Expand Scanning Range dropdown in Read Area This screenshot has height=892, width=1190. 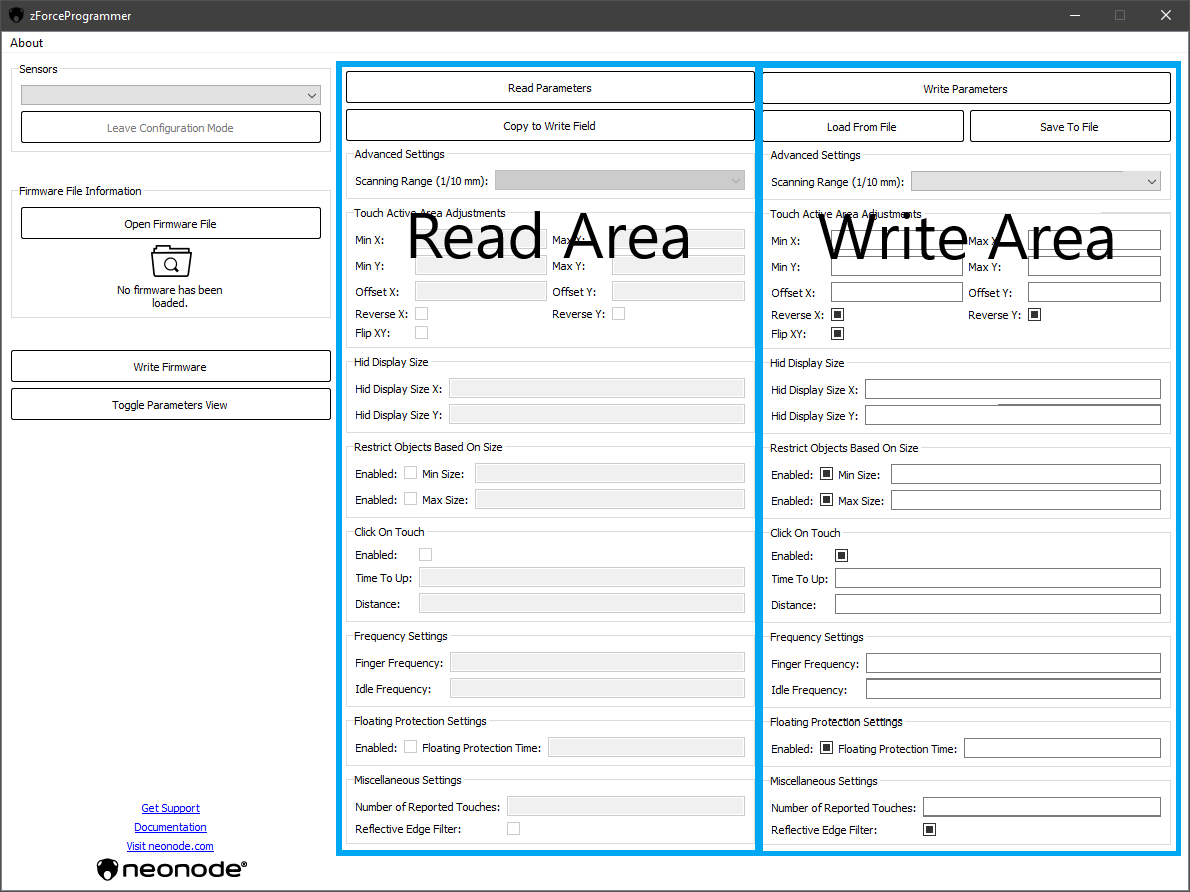pyautogui.click(x=620, y=181)
